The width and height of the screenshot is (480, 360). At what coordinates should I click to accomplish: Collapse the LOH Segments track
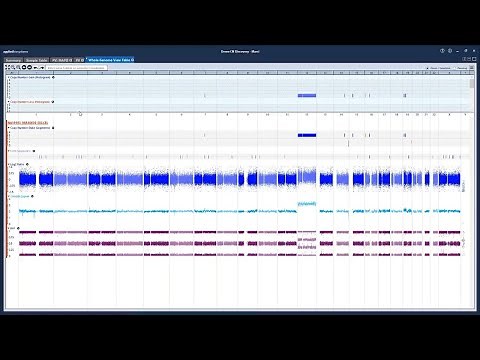tap(9, 151)
